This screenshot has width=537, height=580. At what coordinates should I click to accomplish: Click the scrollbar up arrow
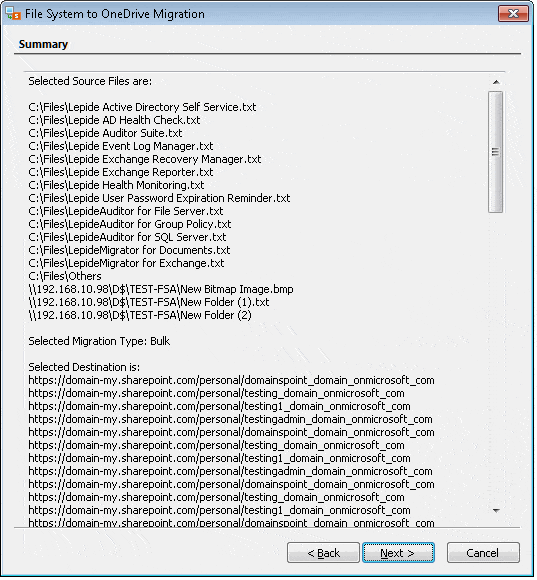coord(496,82)
